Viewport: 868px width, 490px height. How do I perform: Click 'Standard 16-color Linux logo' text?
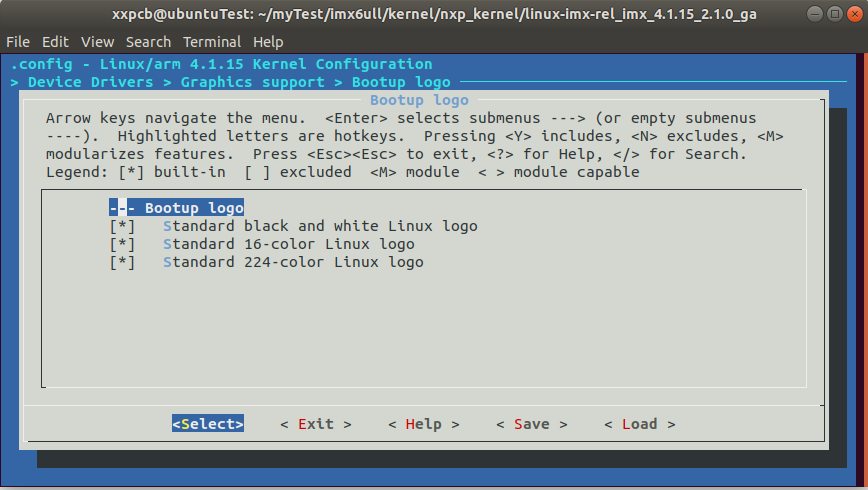[288, 244]
